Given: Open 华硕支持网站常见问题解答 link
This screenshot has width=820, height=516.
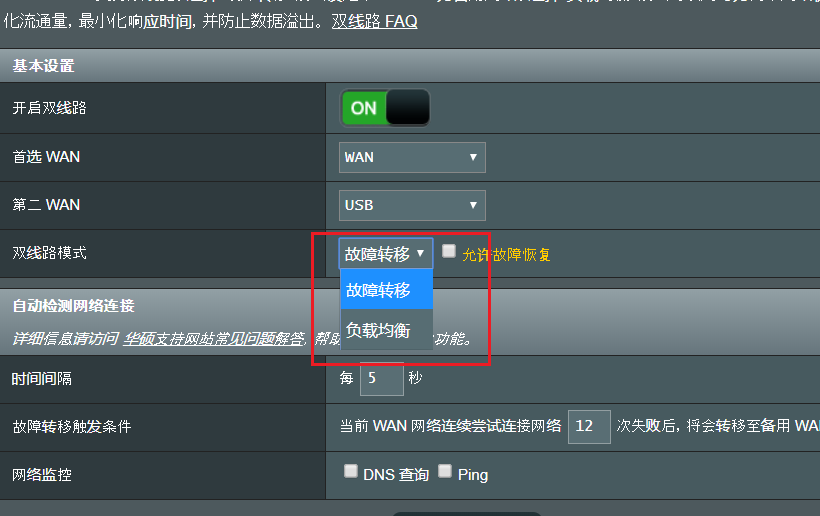Looking at the screenshot, I should click(214, 339).
